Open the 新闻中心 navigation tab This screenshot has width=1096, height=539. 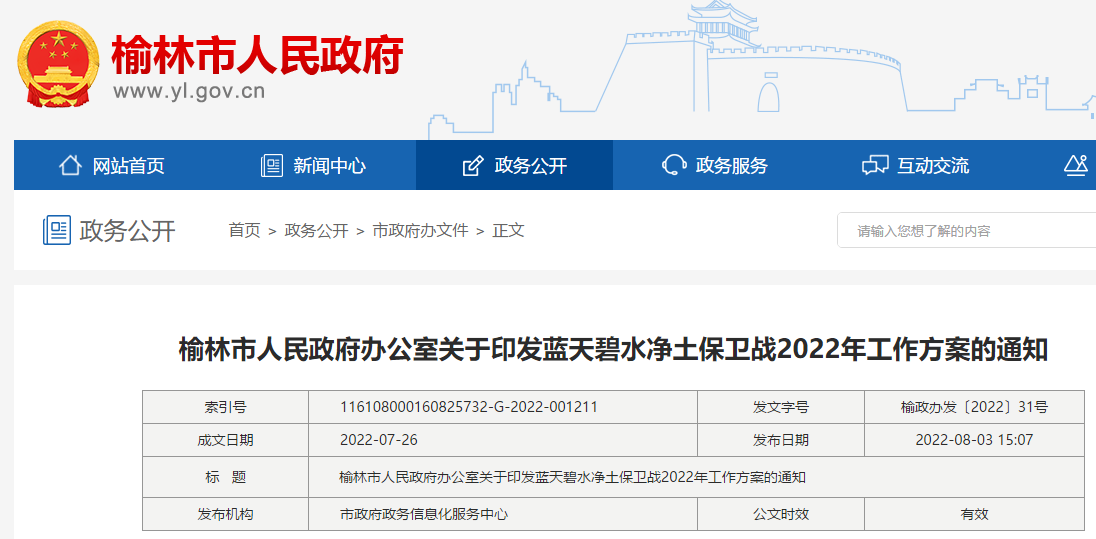(315, 165)
